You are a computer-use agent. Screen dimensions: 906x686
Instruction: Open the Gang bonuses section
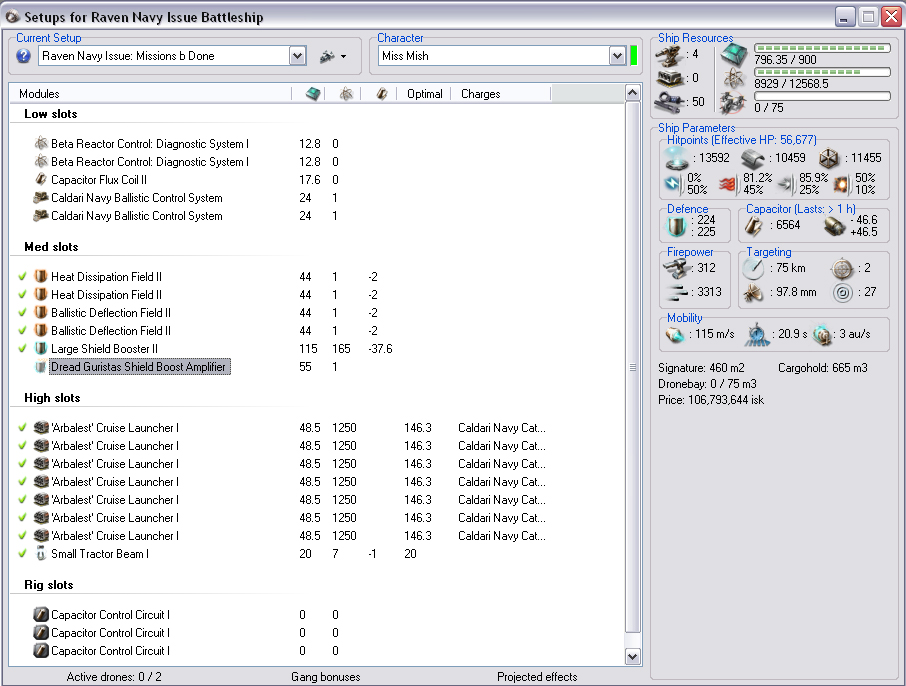click(x=325, y=677)
